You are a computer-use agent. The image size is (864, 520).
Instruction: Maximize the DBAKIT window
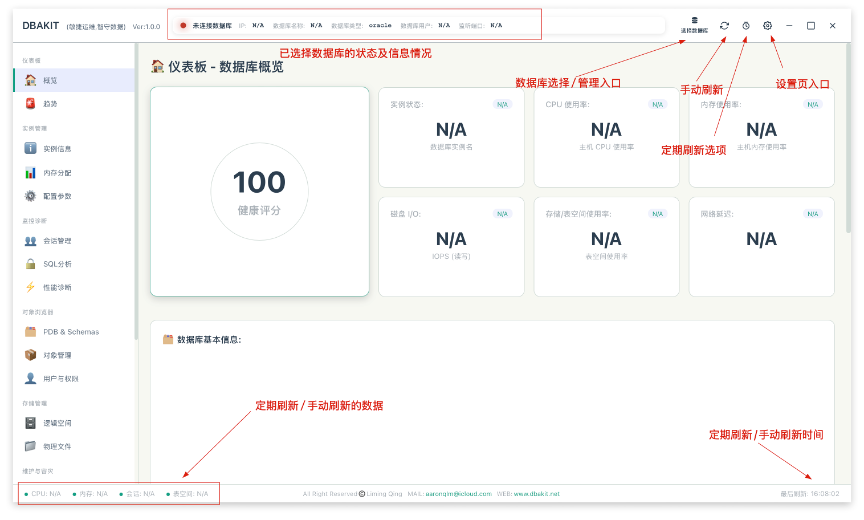[811, 25]
